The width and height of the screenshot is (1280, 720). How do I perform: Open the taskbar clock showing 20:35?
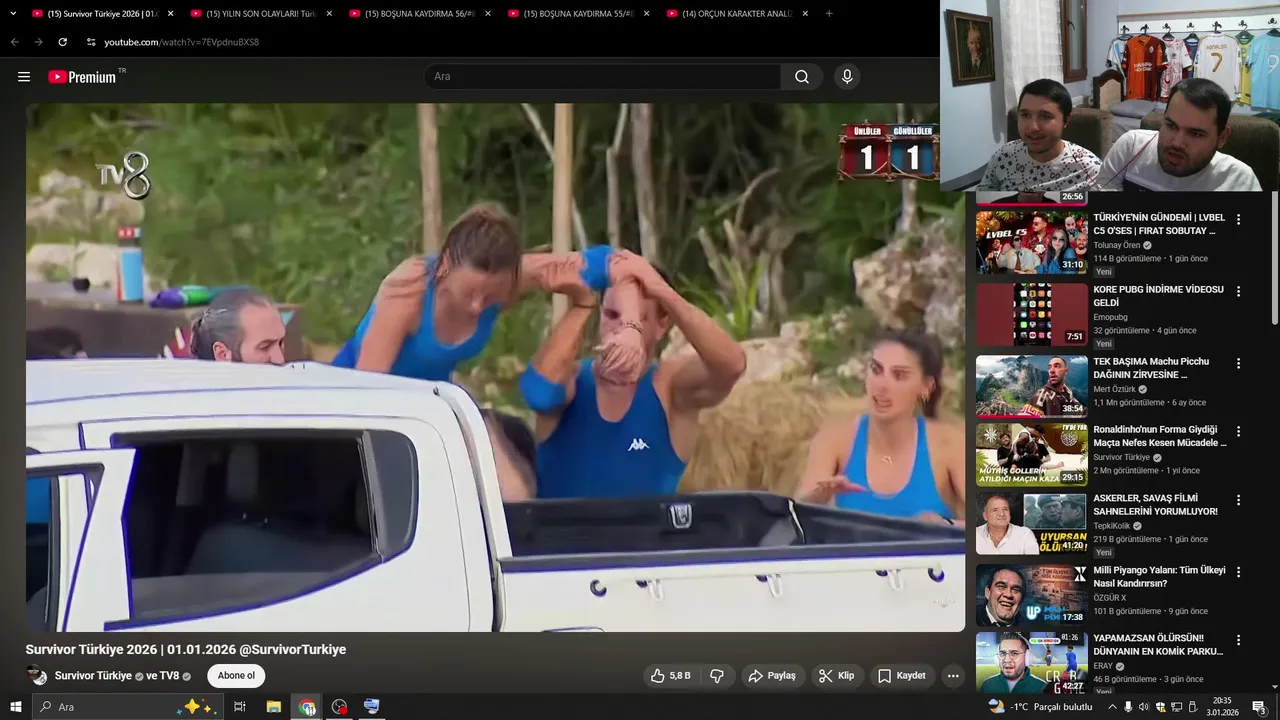pos(1222,707)
